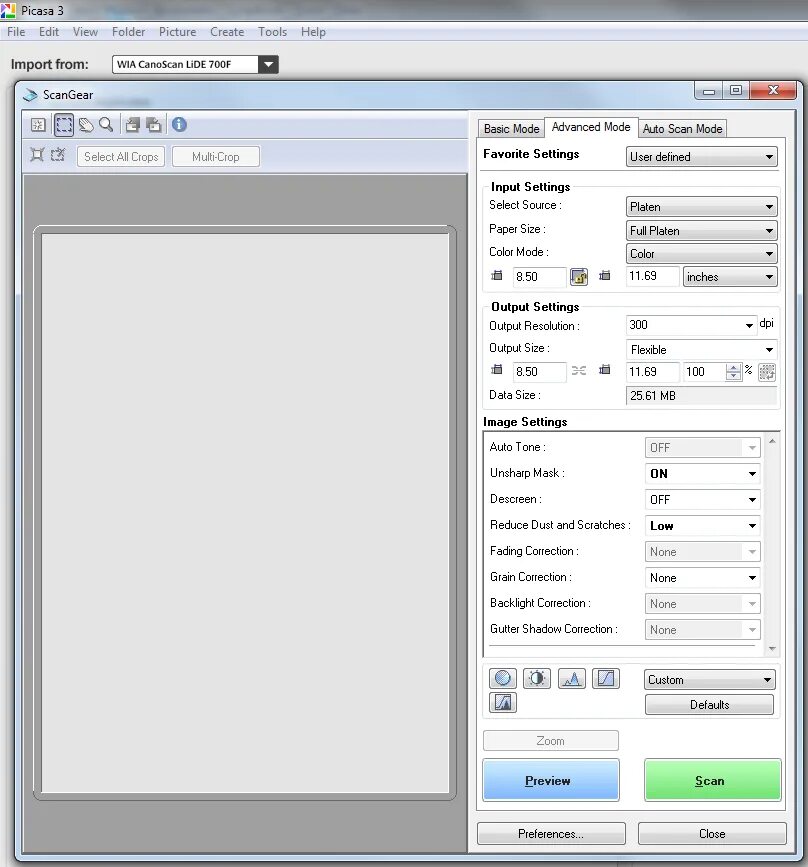This screenshot has height=867, width=808.
Task: Click the Remove Cropping Frame icon
Action: pyautogui.click(x=58, y=155)
